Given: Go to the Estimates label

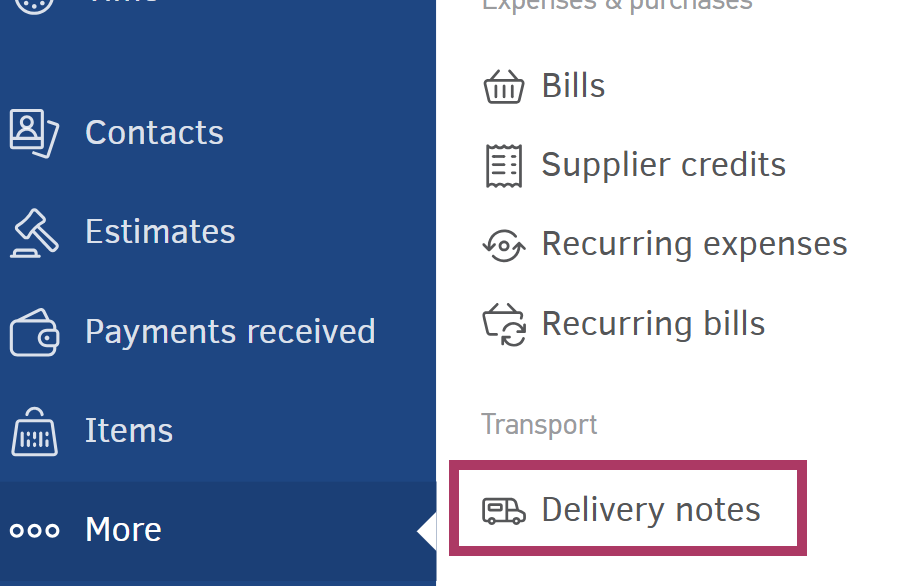Looking at the screenshot, I should [x=160, y=232].
